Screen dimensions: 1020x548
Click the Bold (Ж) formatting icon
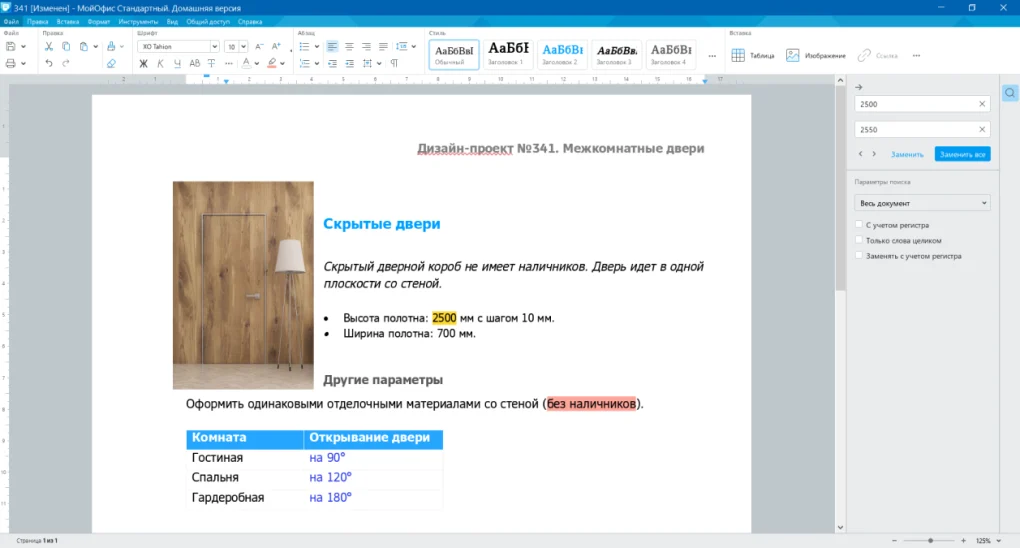tap(143, 63)
